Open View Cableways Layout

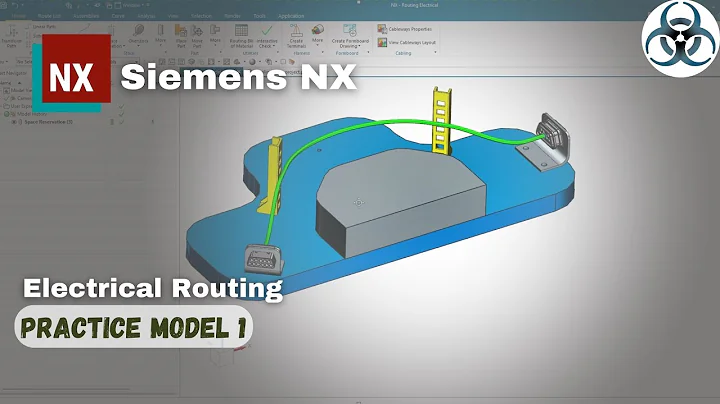pos(406,42)
